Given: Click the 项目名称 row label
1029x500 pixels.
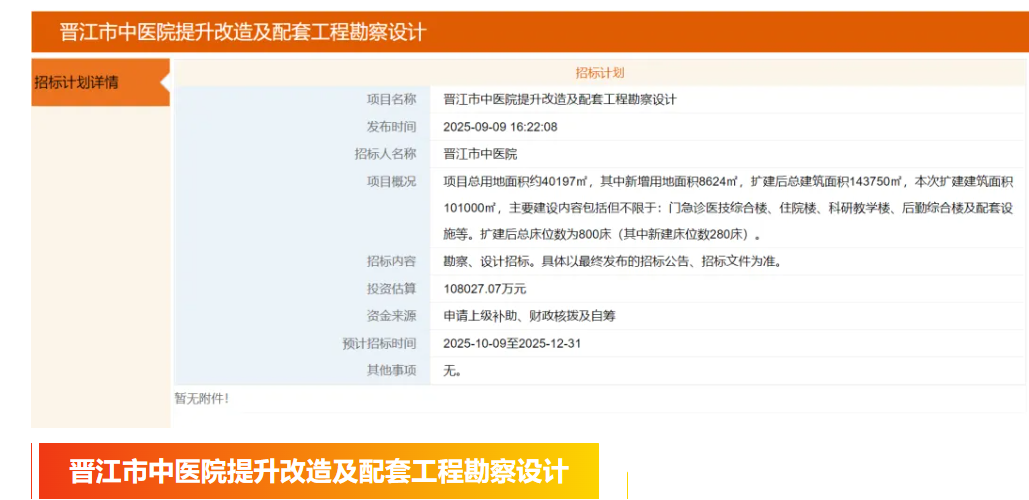Looking at the screenshot, I should point(391,99).
